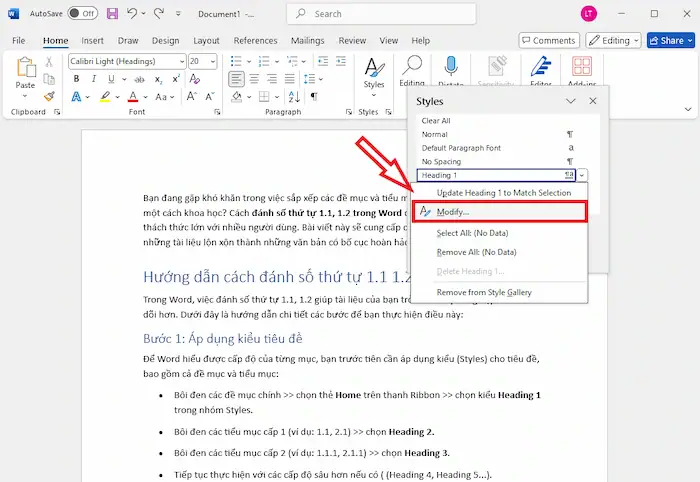Open the Editor pen icon

[x=540, y=68]
